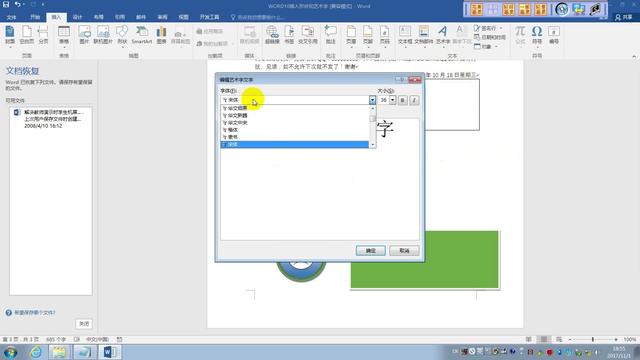The image size is (640, 360).
Task: Click the Number (编号) icon
Action: click(553, 35)
